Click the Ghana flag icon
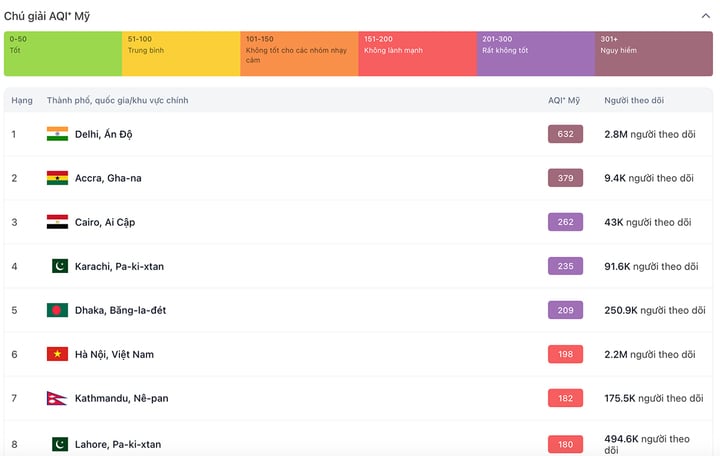This screenshot has height=456, width=720. [57, 178]
